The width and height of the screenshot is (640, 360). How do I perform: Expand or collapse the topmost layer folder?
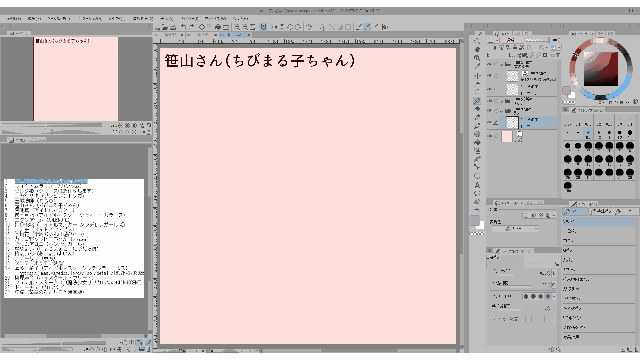tap(501, 64)
